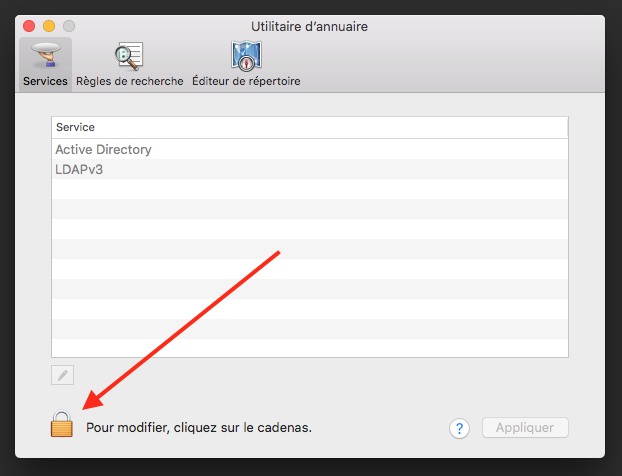Close the Utilitaire d'annuaire window
The width and height of the screenshot is (622, 476).
28,26
